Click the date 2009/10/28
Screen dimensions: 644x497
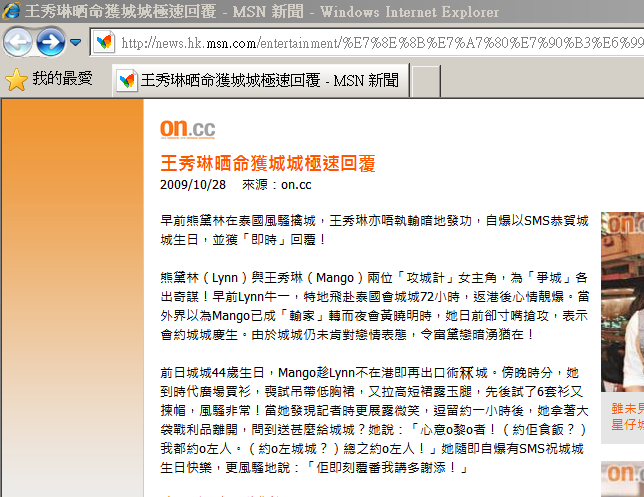coord(193,185)
